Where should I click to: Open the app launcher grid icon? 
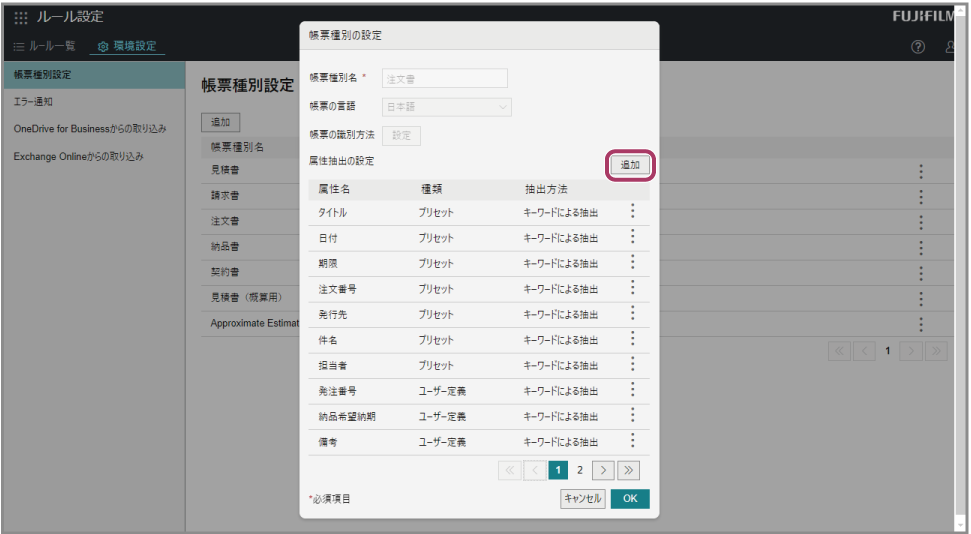[x=20, y=18]
